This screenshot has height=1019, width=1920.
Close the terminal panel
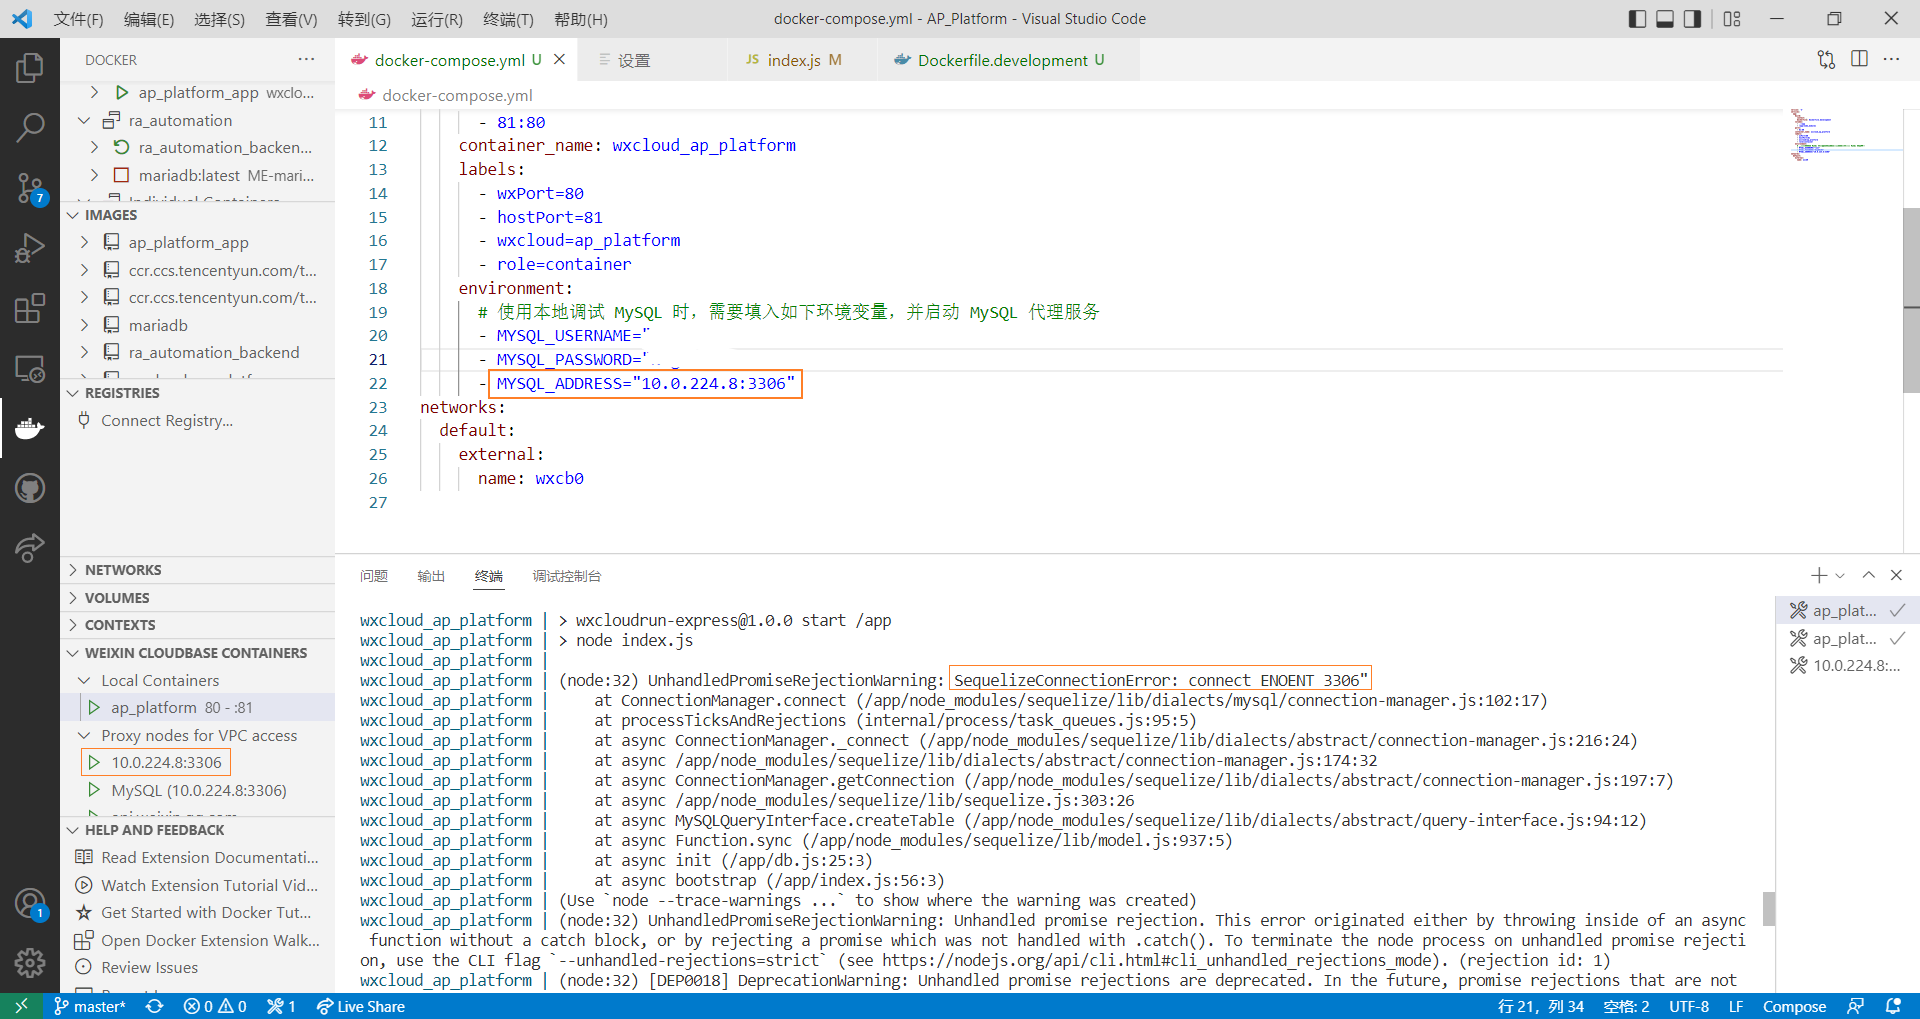(1896, 575)
